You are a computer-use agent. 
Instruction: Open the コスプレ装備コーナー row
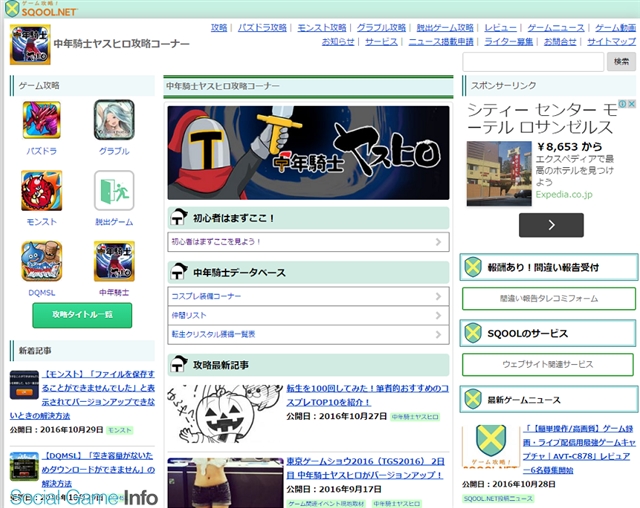pos(308,296)
